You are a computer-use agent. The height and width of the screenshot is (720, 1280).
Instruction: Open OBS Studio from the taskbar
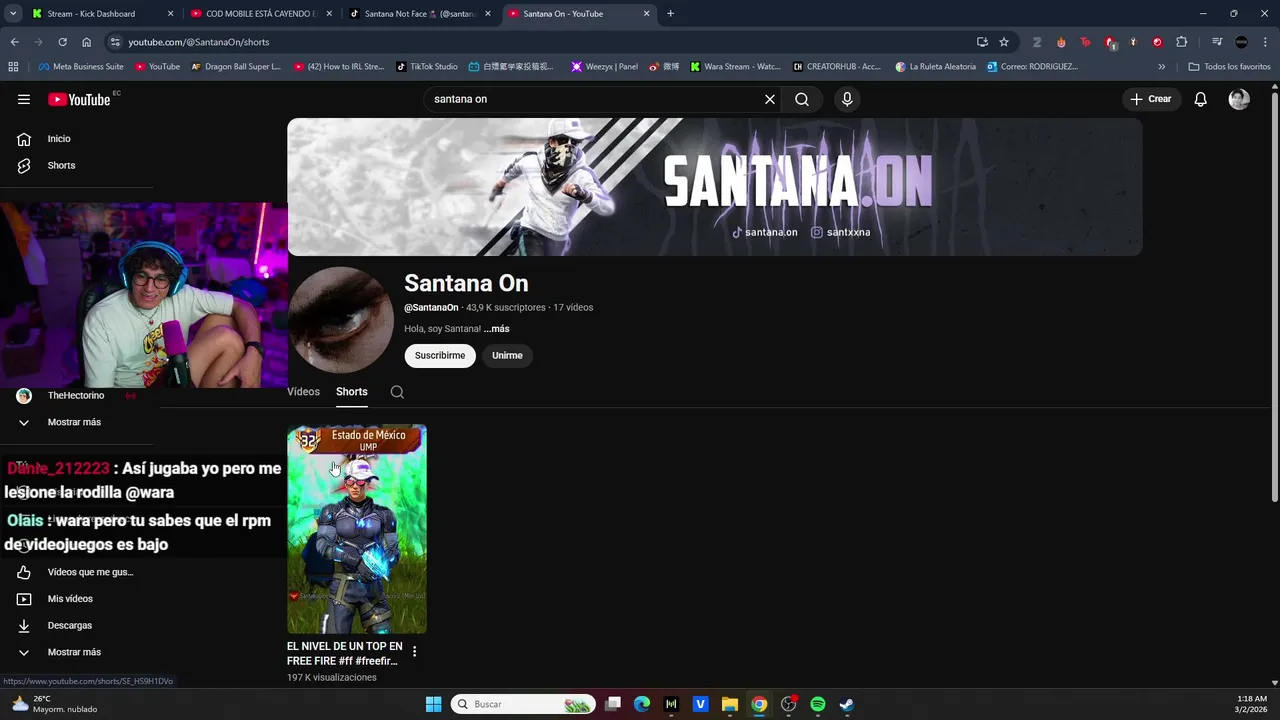[789, 704]
